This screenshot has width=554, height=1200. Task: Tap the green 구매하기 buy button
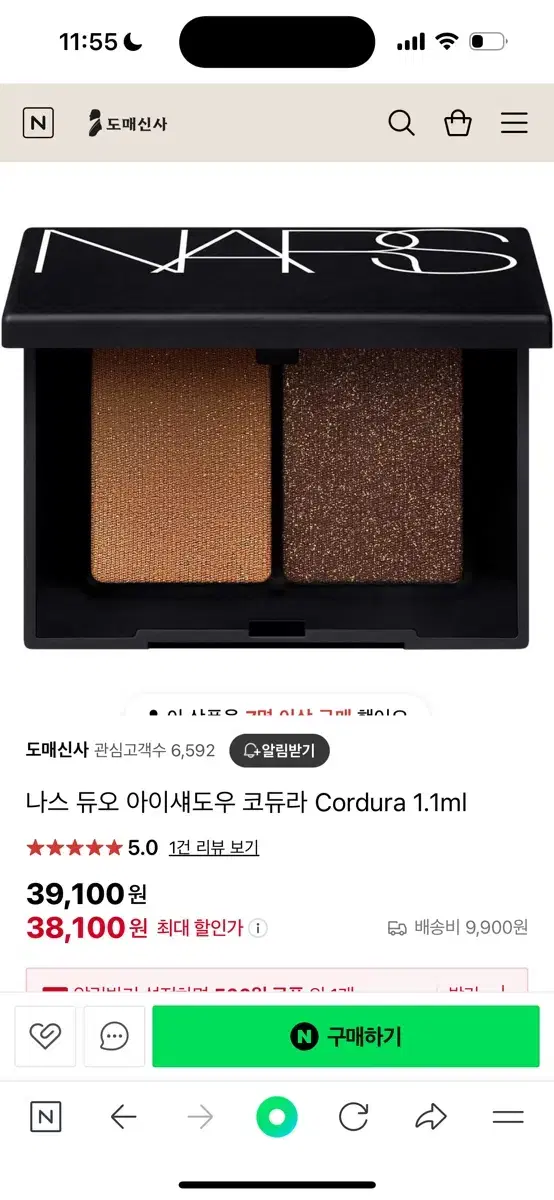coord(346,1036)
